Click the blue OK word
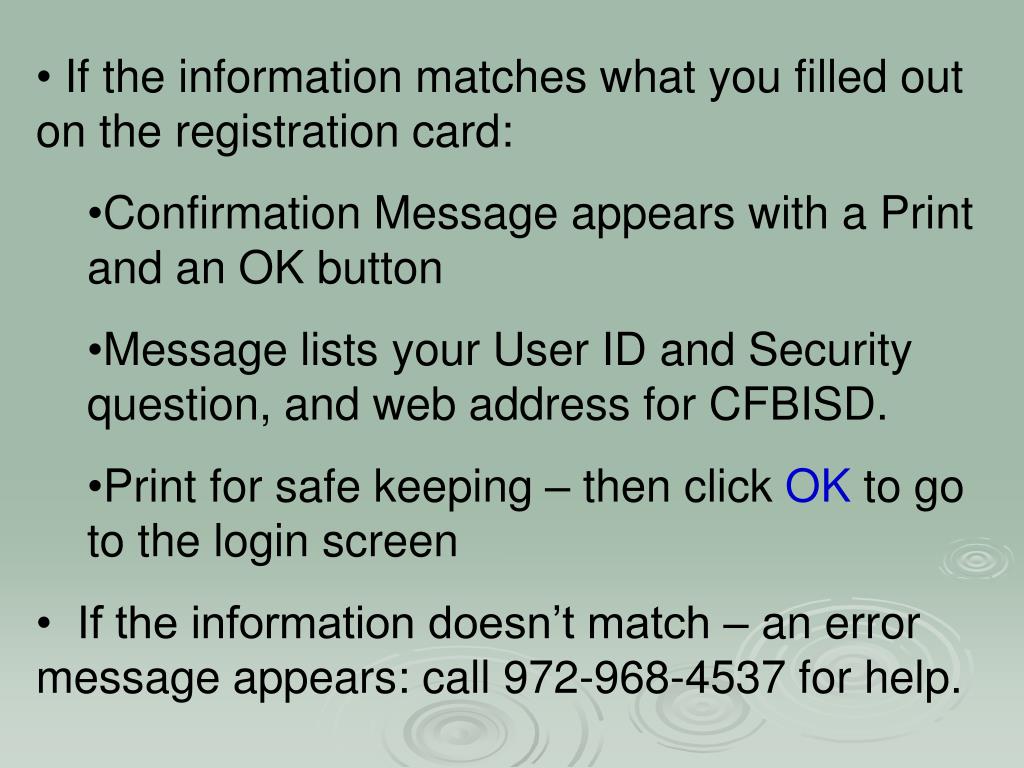 tap(818, 487)
